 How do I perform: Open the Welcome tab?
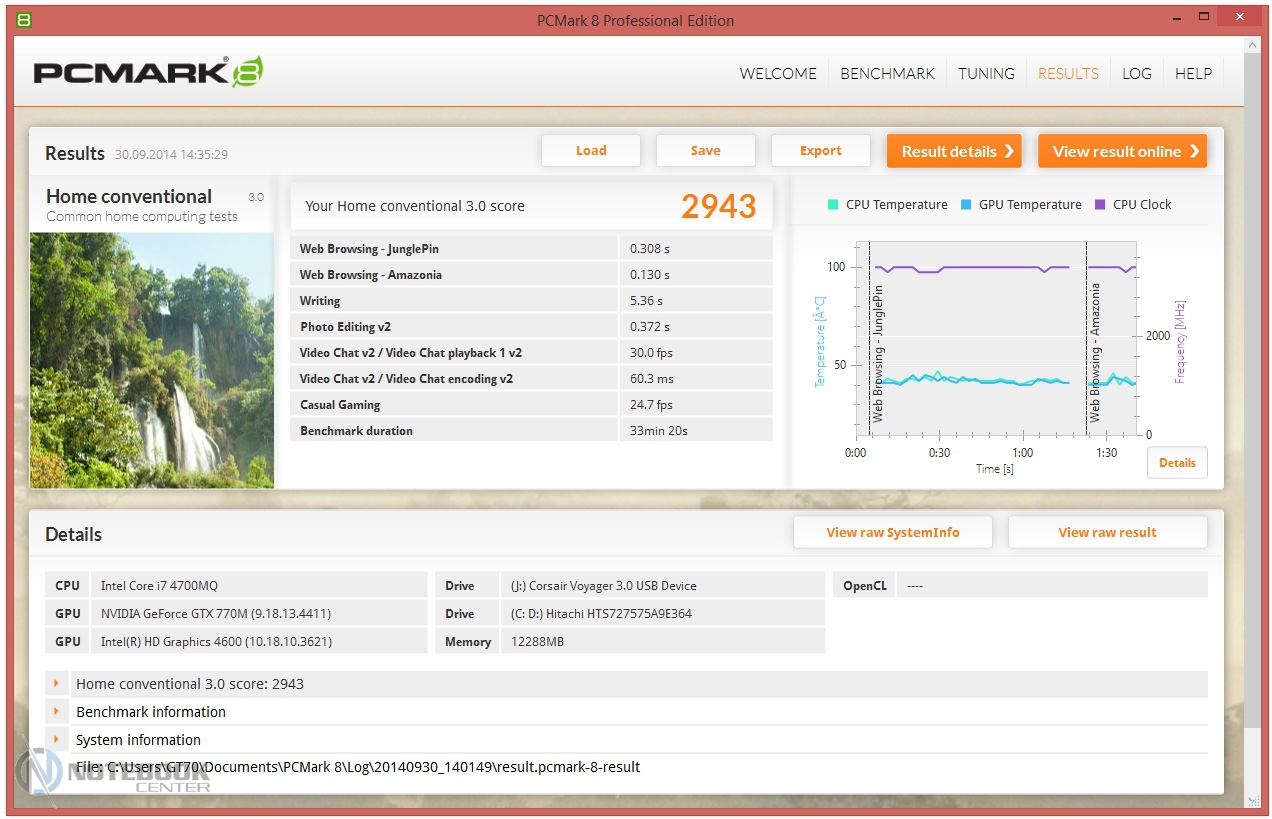coord(778,73)
